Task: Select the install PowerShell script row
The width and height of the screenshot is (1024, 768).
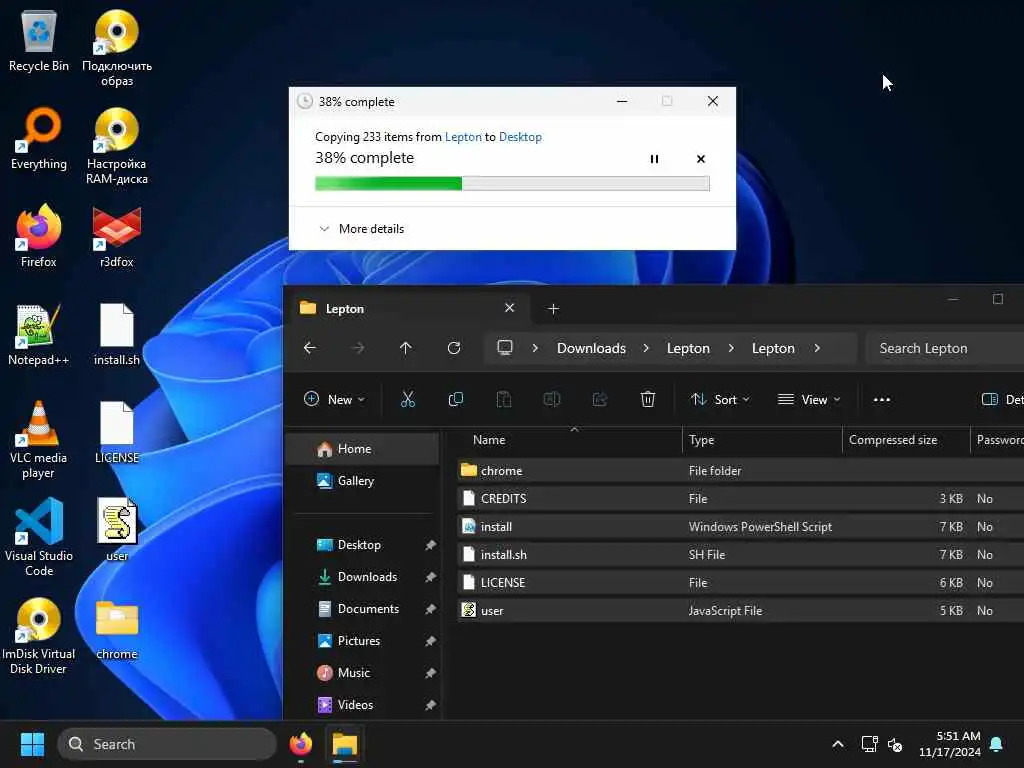Action: click(741, 526)
